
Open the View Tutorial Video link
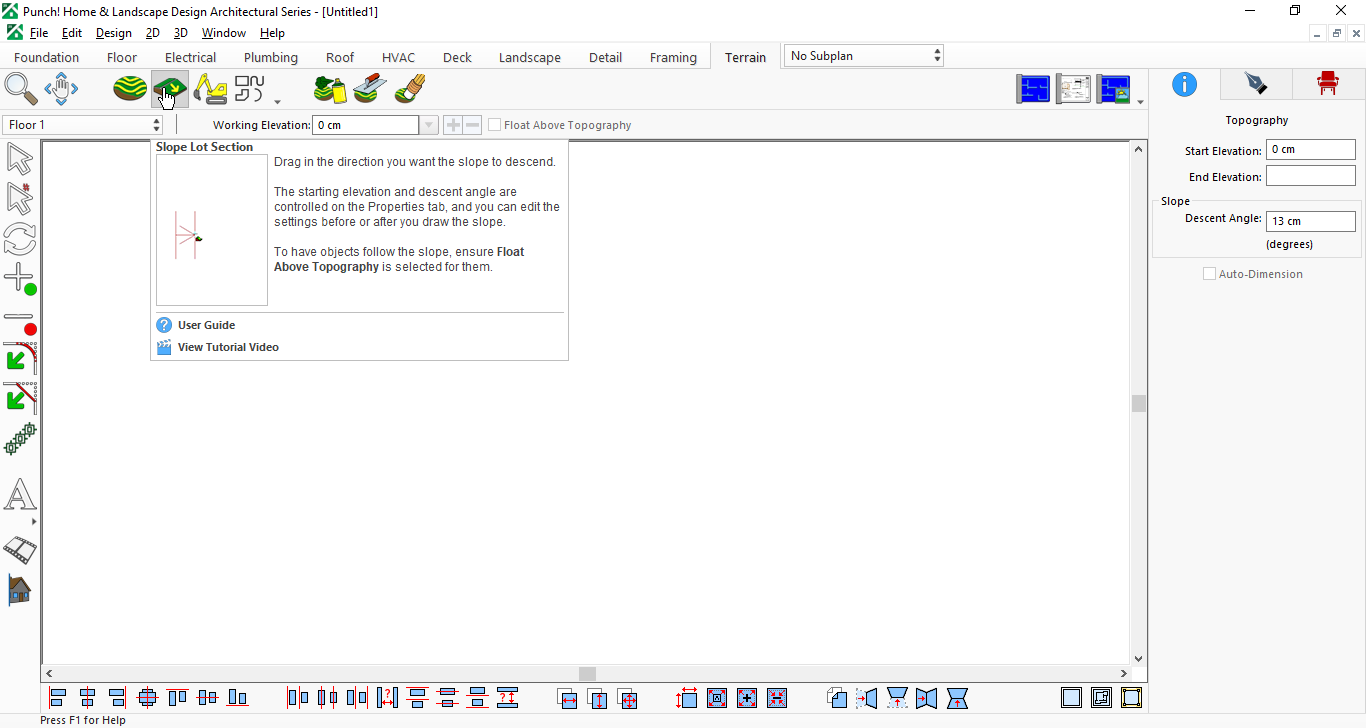[x=228, y=347]
